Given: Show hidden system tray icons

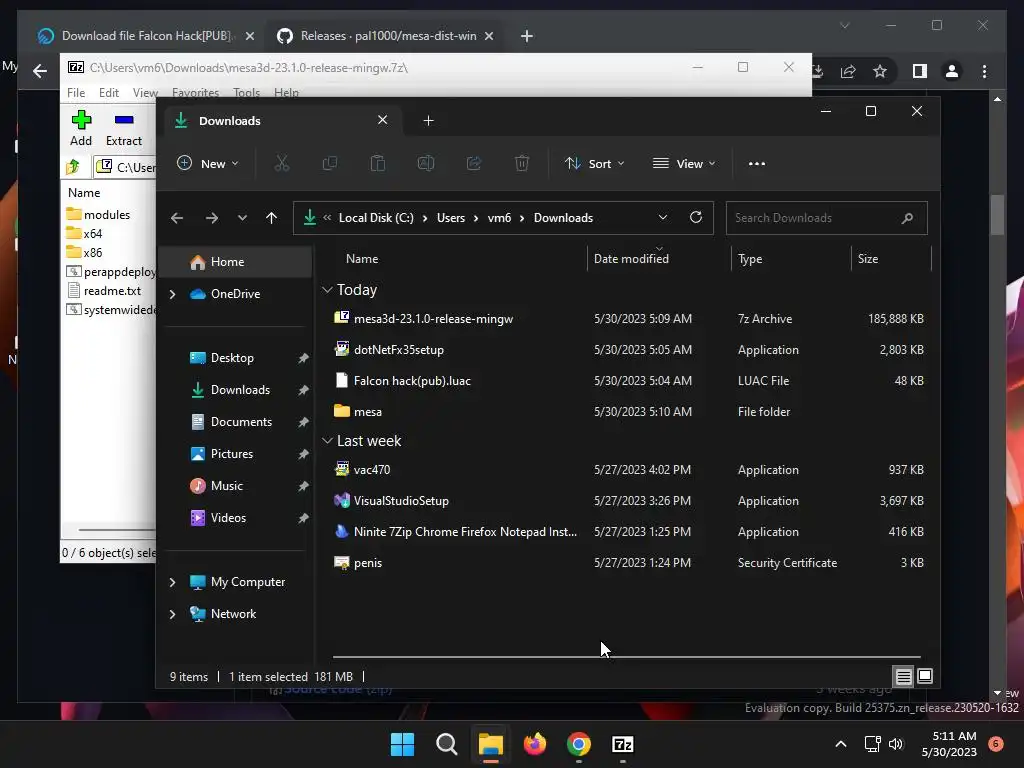Looking at the screenshot, I should click(841, 744).
